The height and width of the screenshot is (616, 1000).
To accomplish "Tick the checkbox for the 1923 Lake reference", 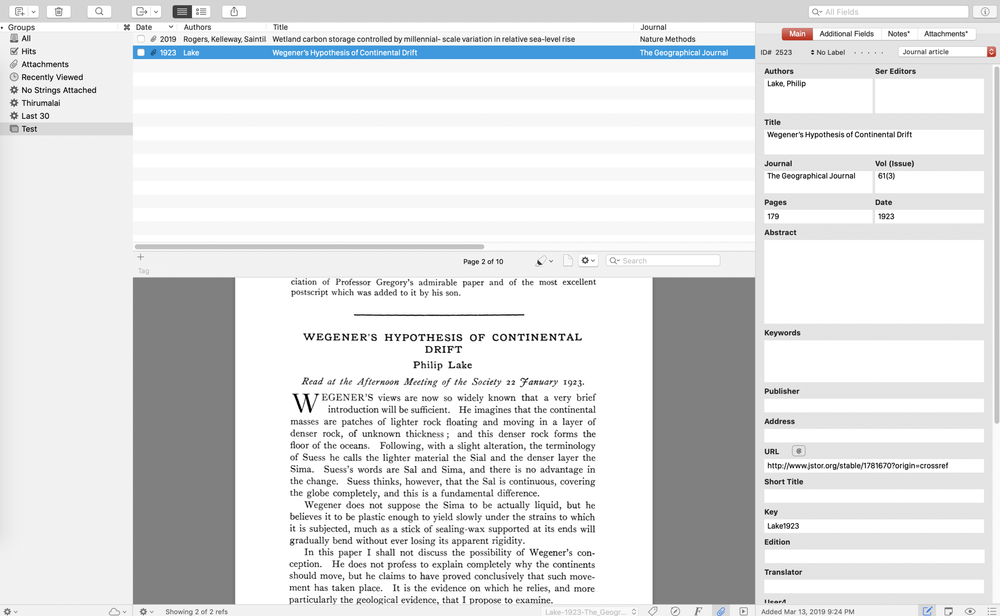I will (x=141, y=52).
